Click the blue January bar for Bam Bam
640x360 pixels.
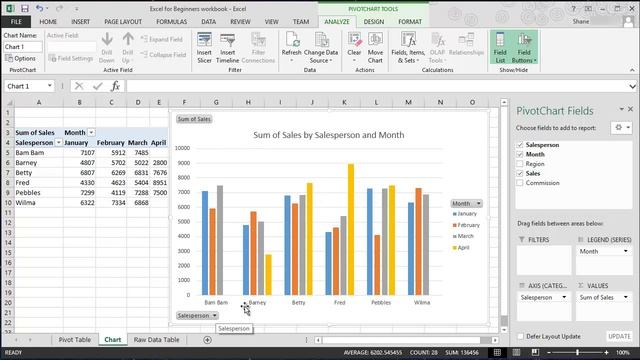[205, 243]
